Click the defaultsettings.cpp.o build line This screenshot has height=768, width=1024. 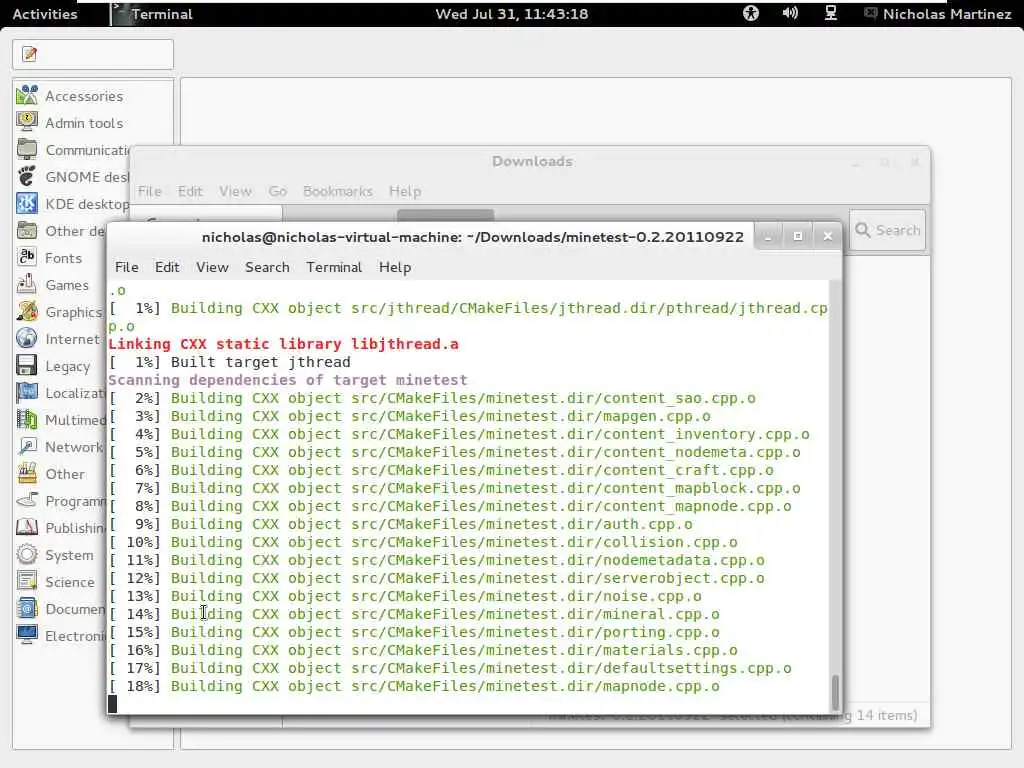coord(451,668)
